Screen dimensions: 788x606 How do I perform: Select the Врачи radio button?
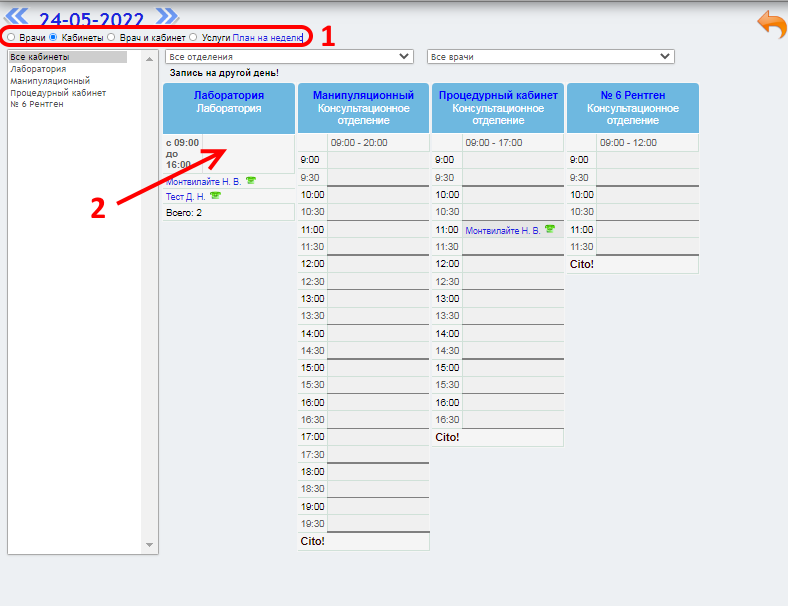tap(11, 37)
